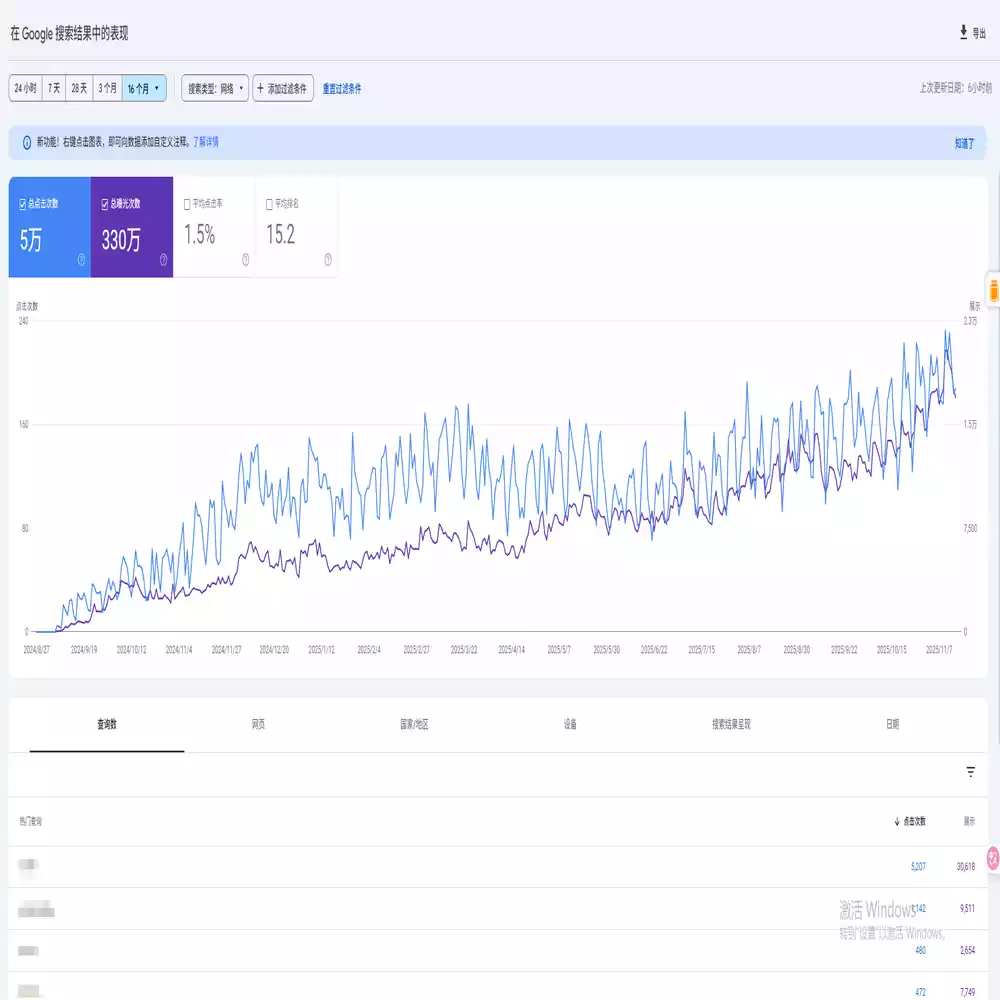Image resolution: width=1000 pixels, height=1000 pixels.
Task: Dismiss the banner with 知道了
Action: (964, 144)
